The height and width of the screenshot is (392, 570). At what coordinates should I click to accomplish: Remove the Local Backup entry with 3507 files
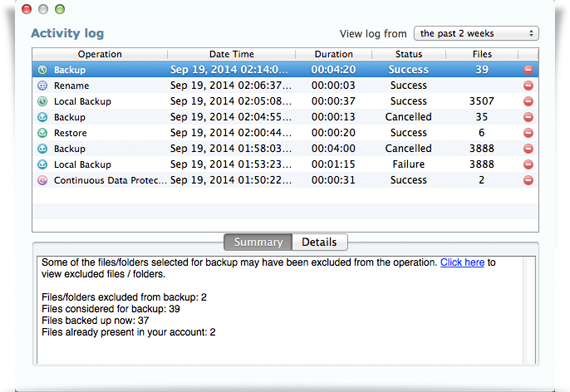coord(528,101)
